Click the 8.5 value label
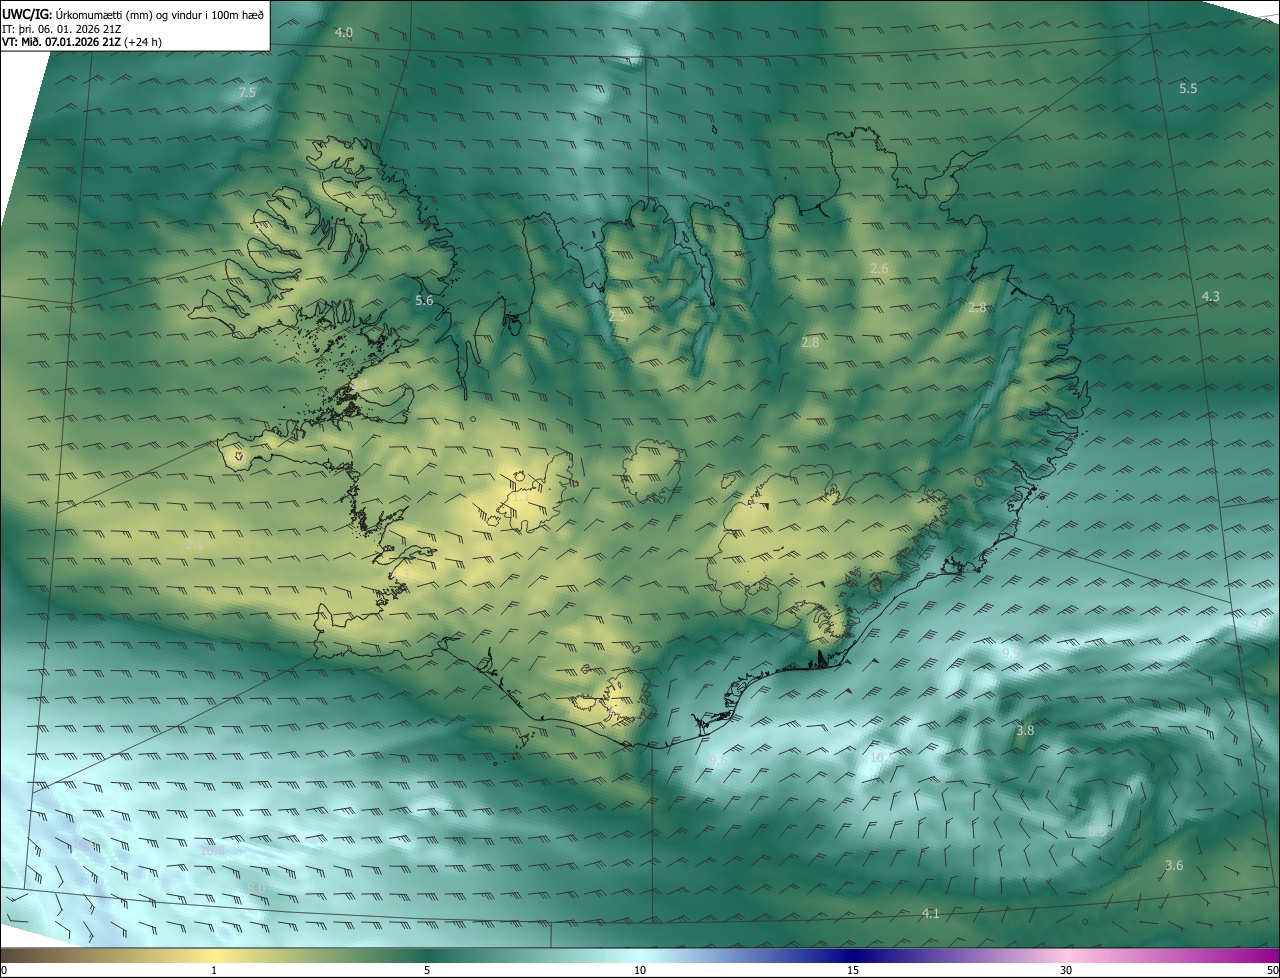This screenshot has height=978, width=1280. tap(1097, 831)
